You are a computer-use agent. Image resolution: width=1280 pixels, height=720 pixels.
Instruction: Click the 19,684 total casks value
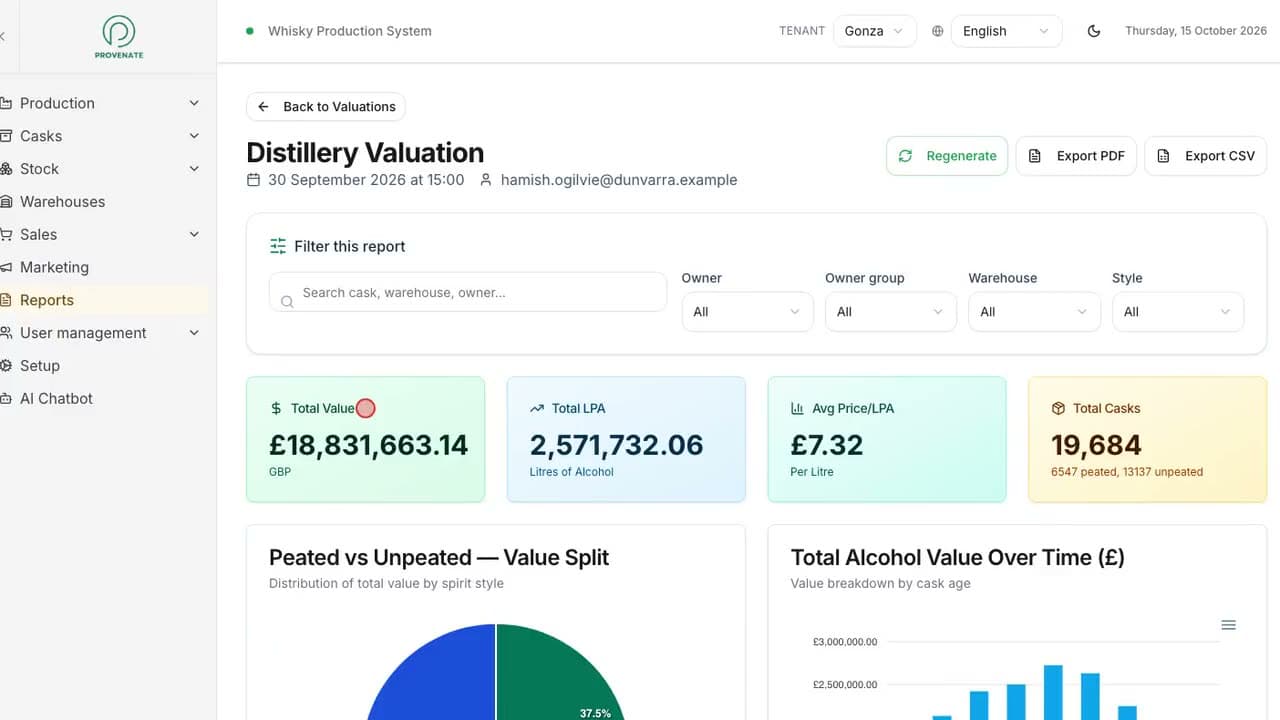tap(1096, 445)
